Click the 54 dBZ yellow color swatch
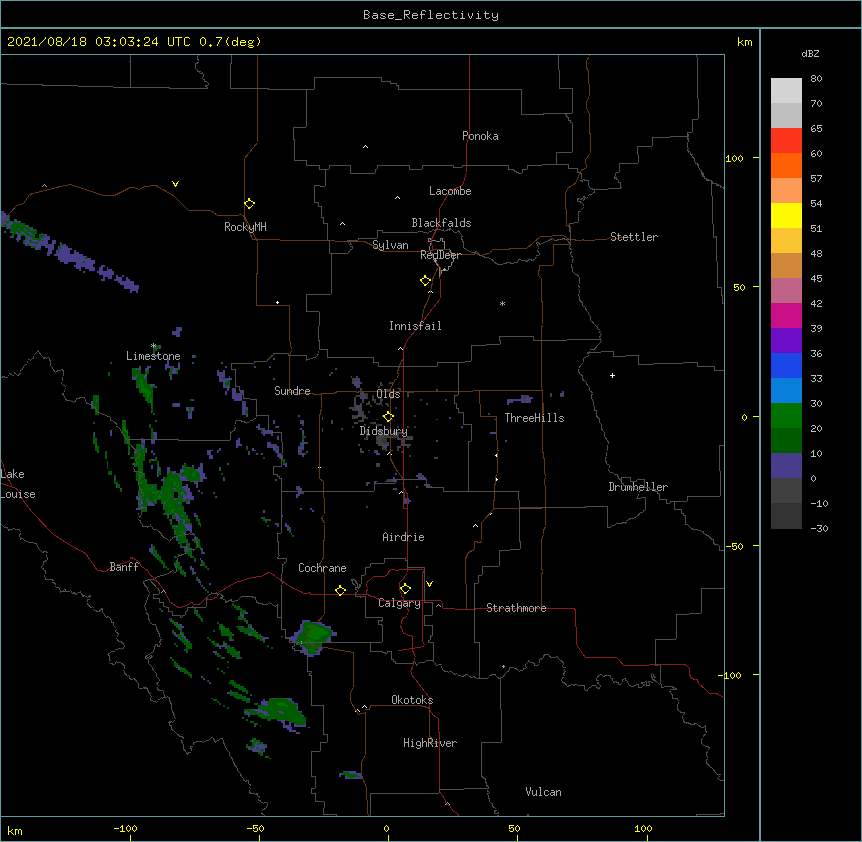 click(786, 215)
